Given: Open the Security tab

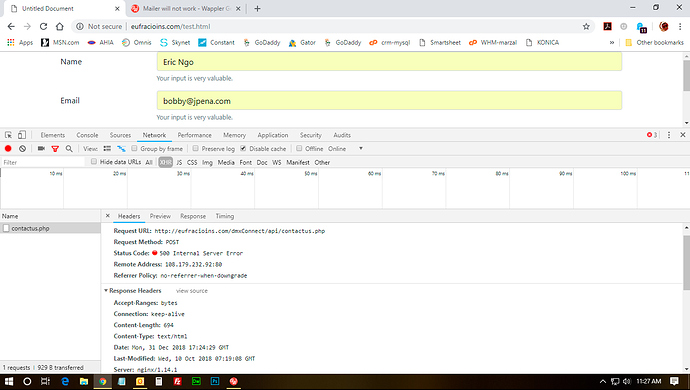Looking at the screenshot, I should tap(311, 135).
